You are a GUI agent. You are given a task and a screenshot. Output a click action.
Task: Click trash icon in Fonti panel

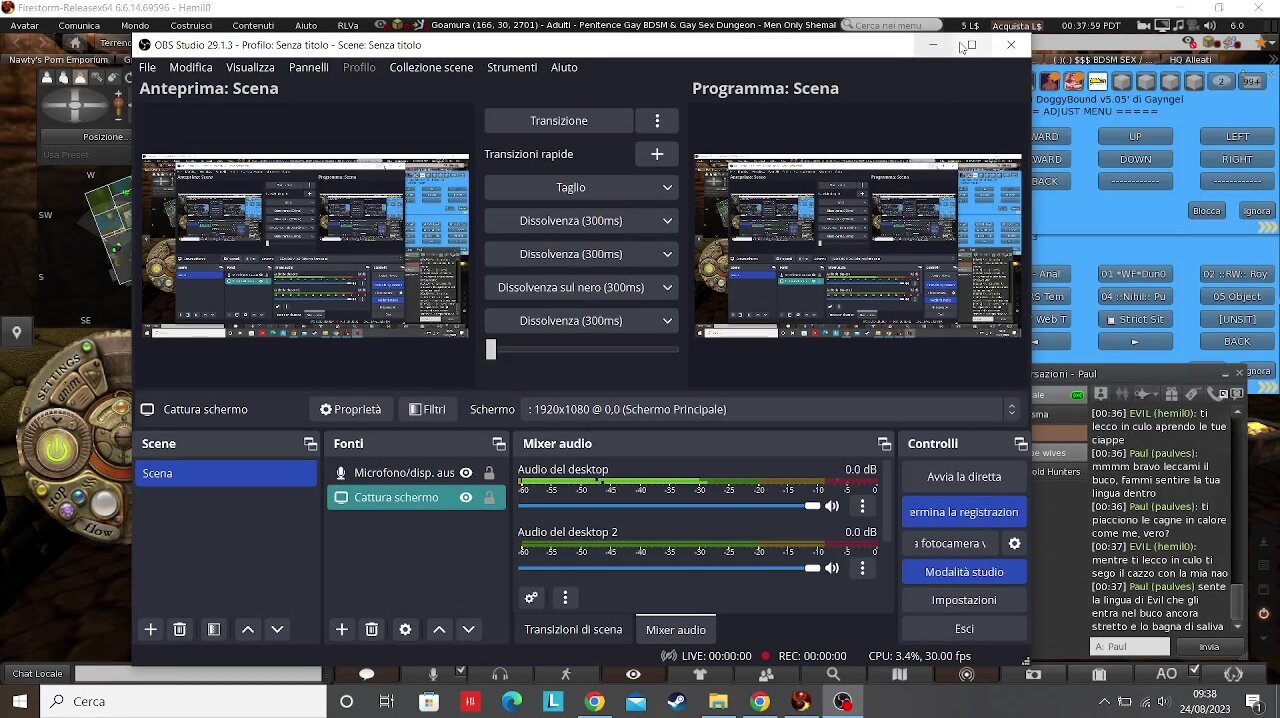(x=371, y=629)
